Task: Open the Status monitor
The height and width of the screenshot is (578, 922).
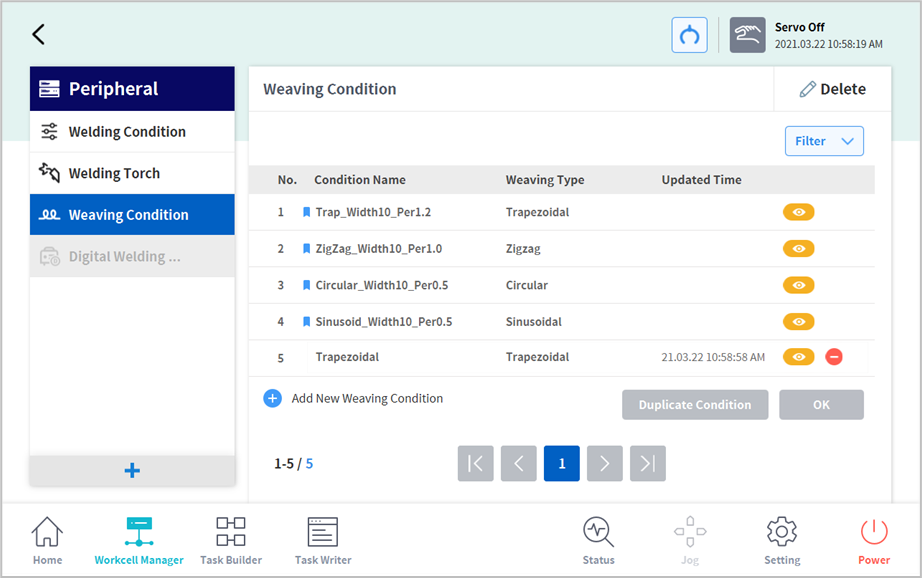Action: coord(598,541)
